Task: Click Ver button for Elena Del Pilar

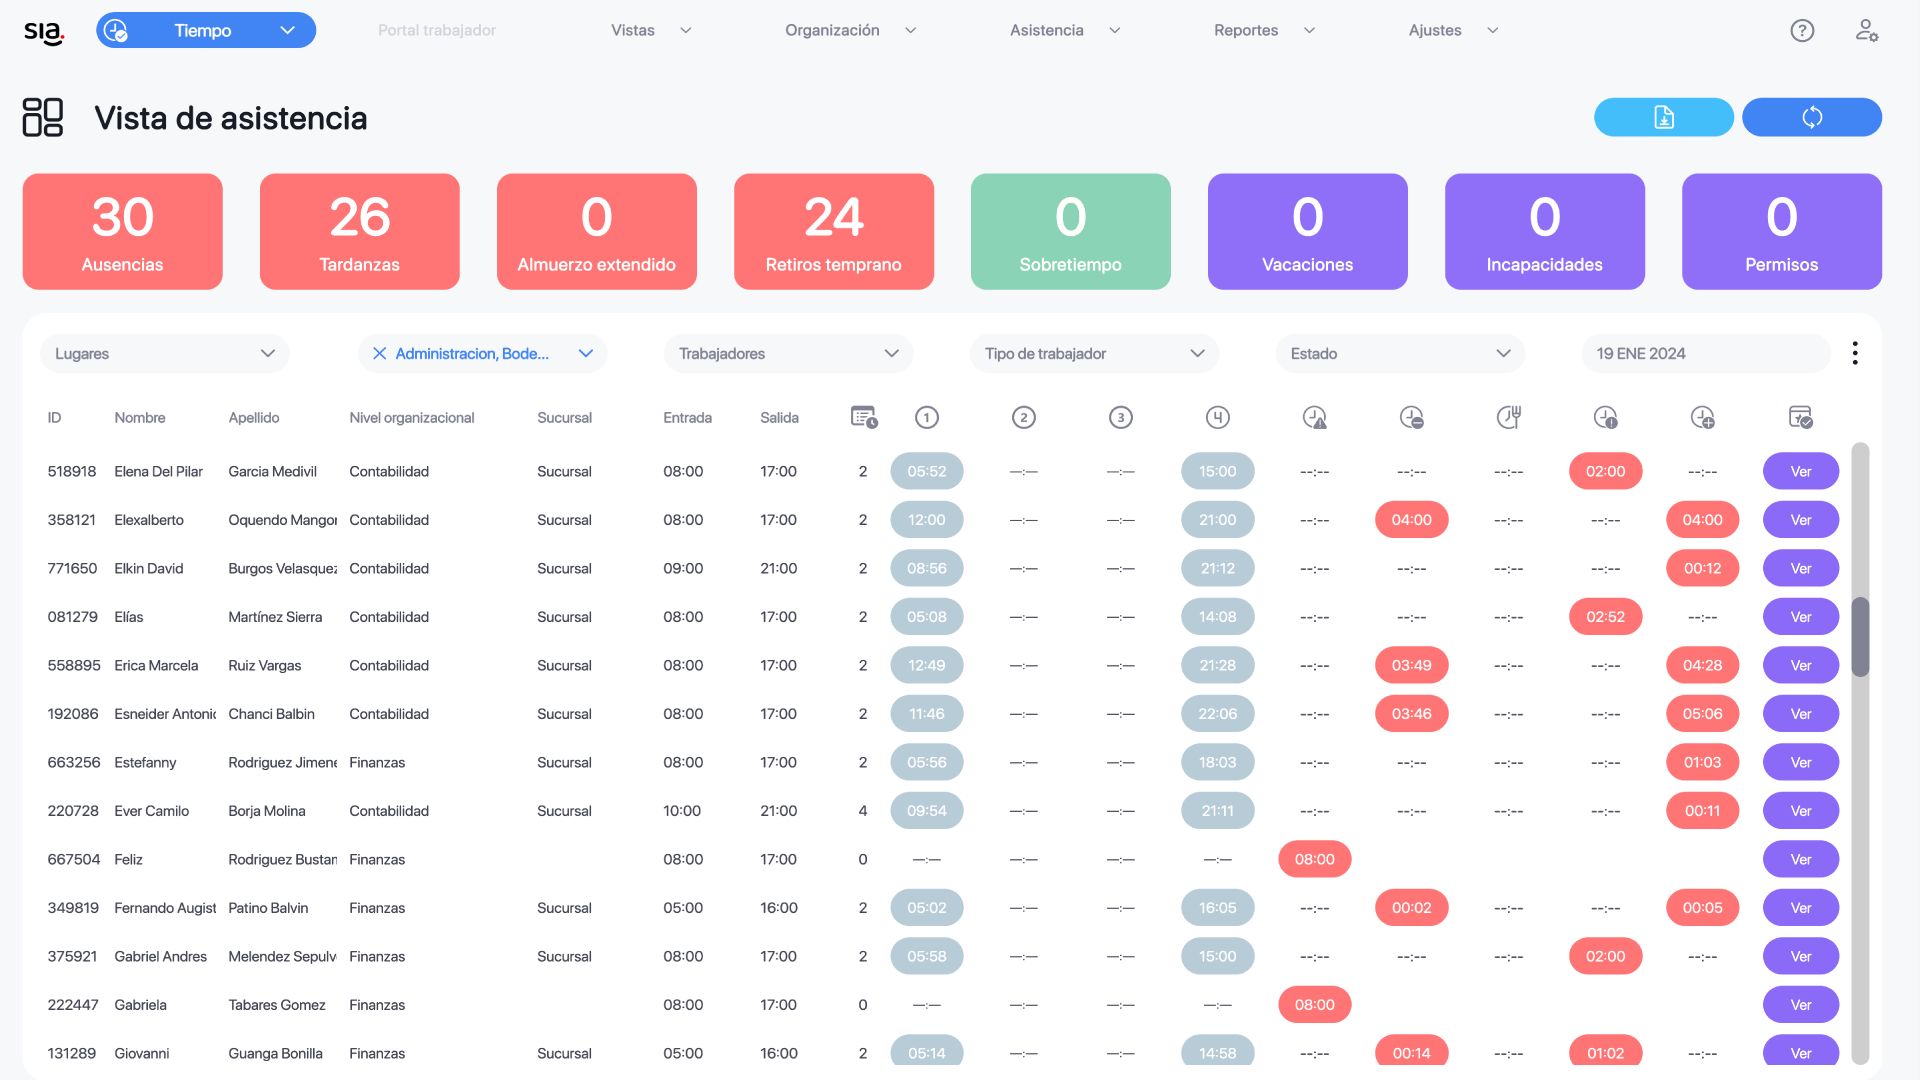Action: [x=1800, y=471]
